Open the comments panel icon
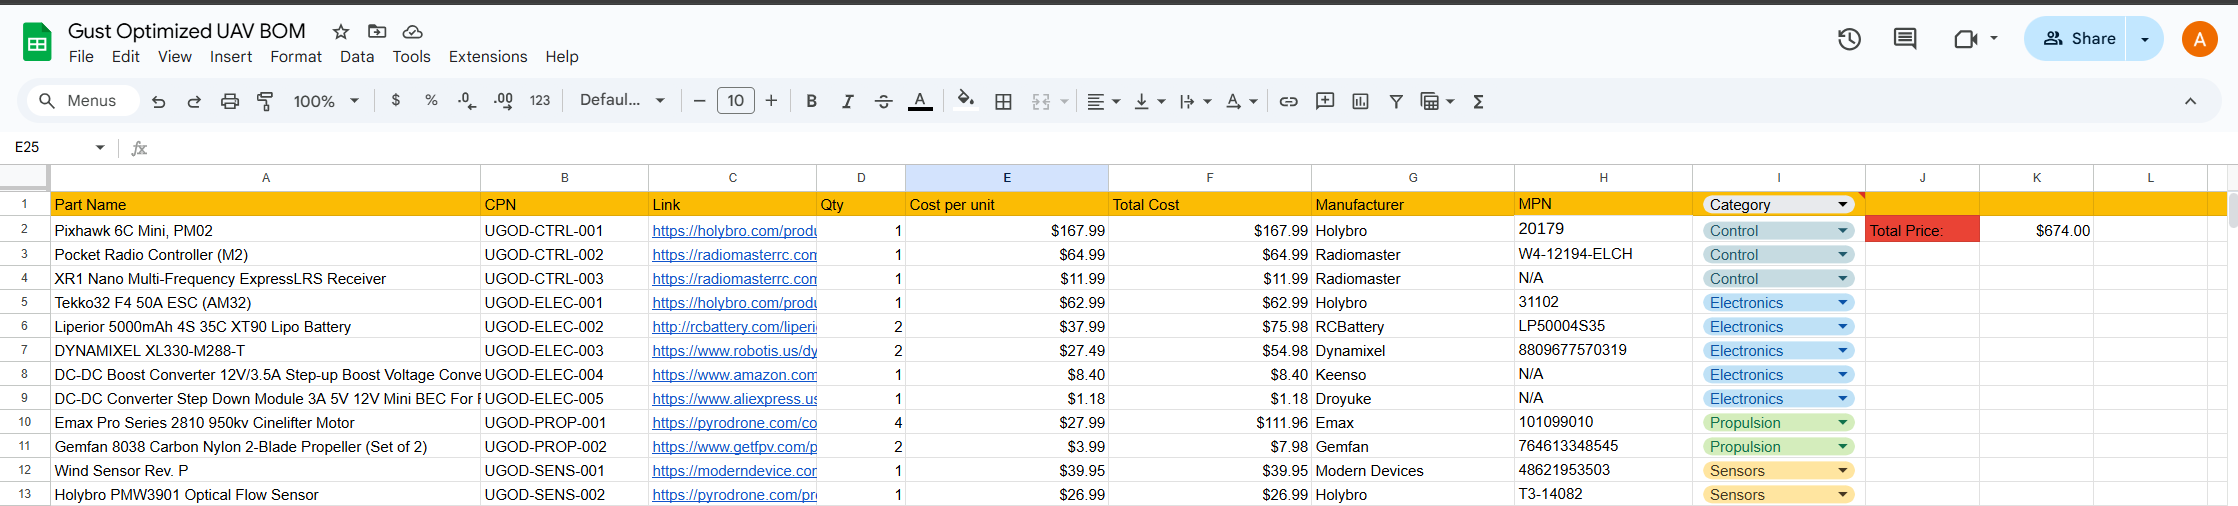 (1905, 39)
